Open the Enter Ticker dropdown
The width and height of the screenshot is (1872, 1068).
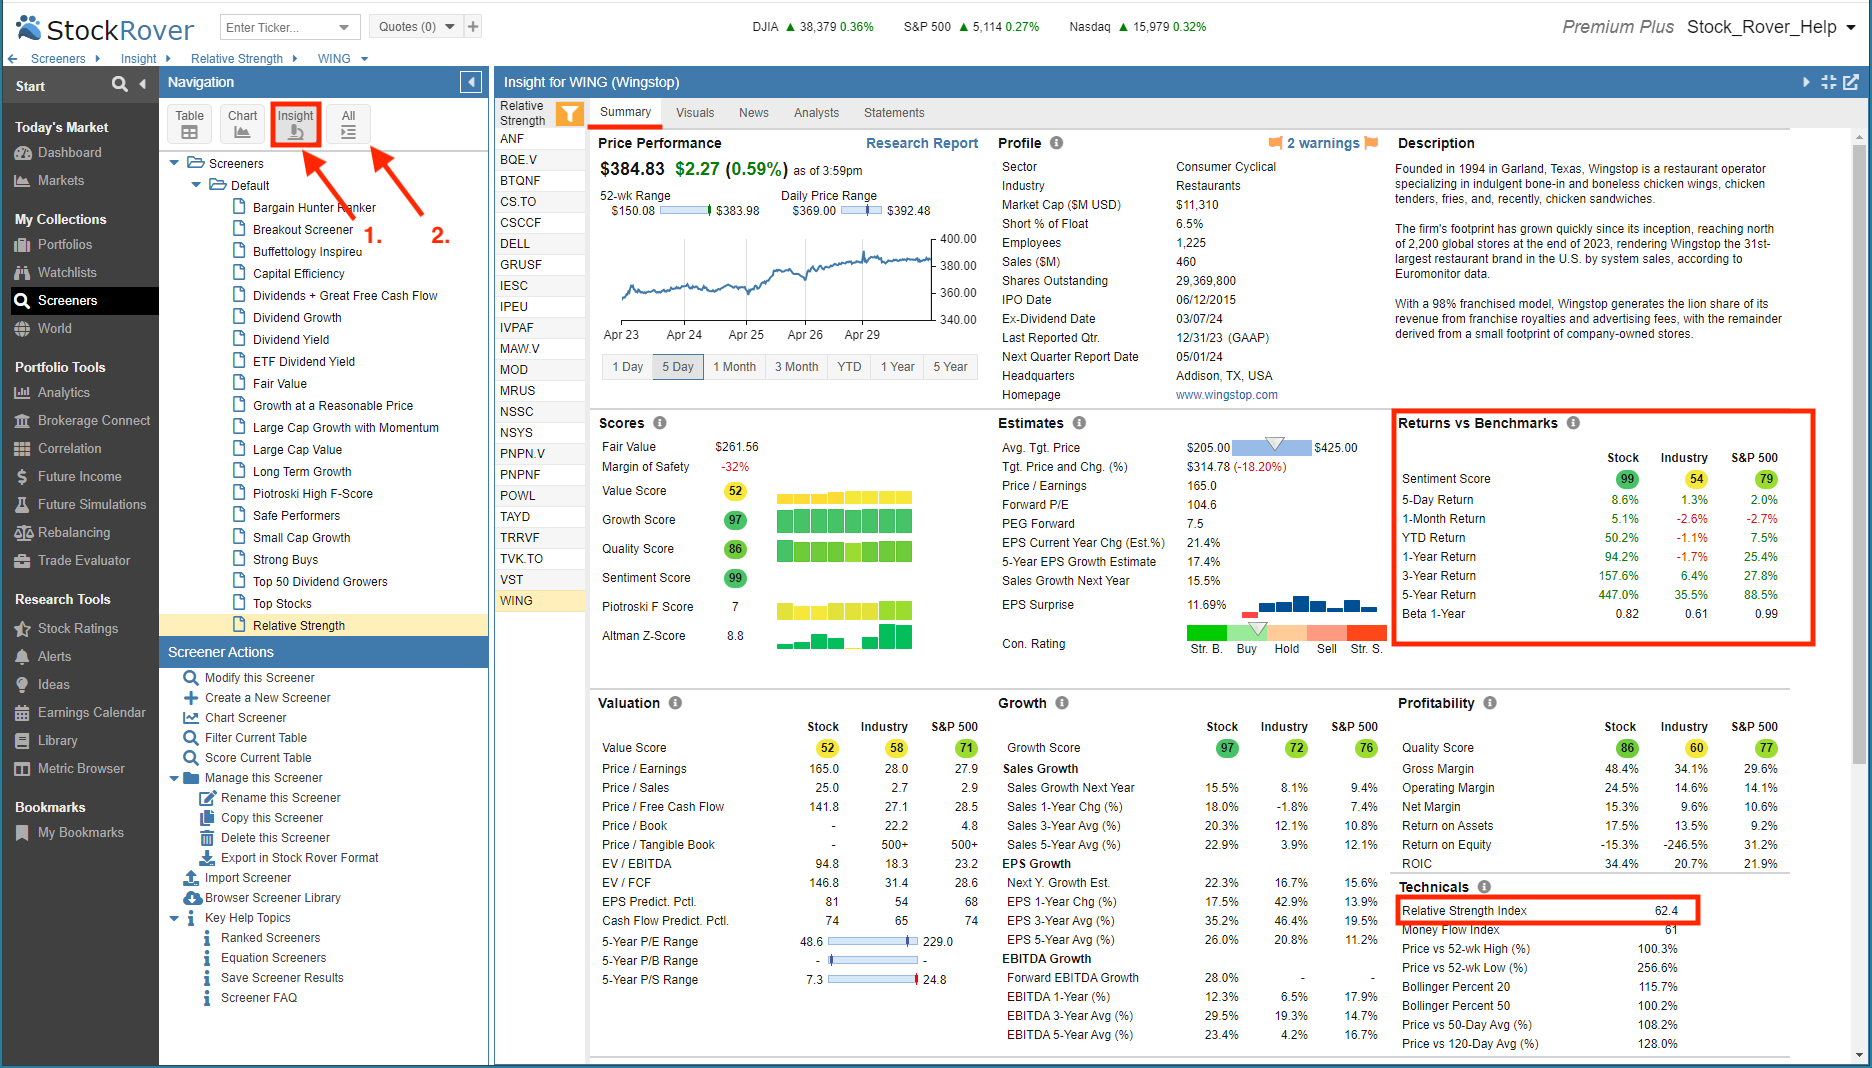344,27
